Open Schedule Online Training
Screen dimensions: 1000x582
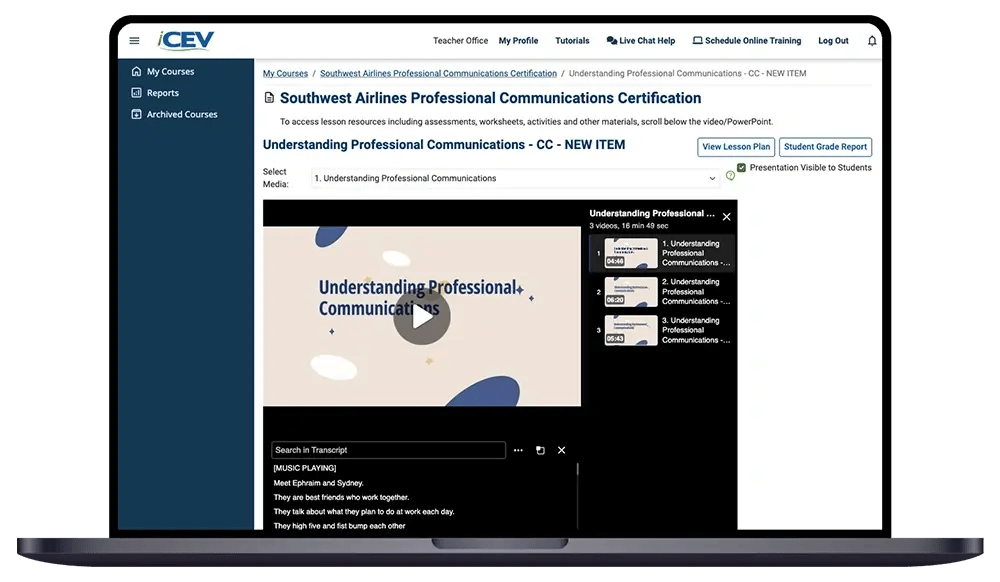[x=747, y=41]
